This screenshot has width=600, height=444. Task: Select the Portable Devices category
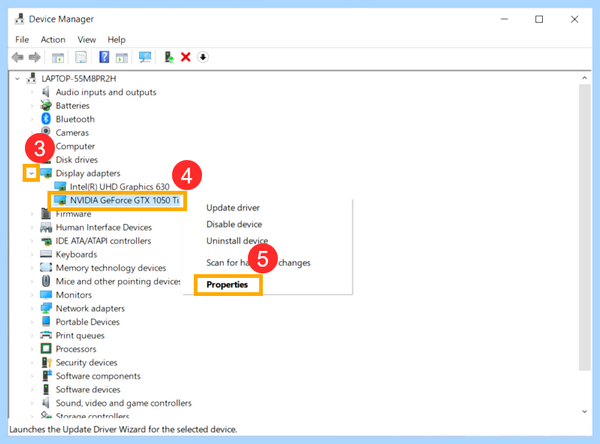pos(88,322)
